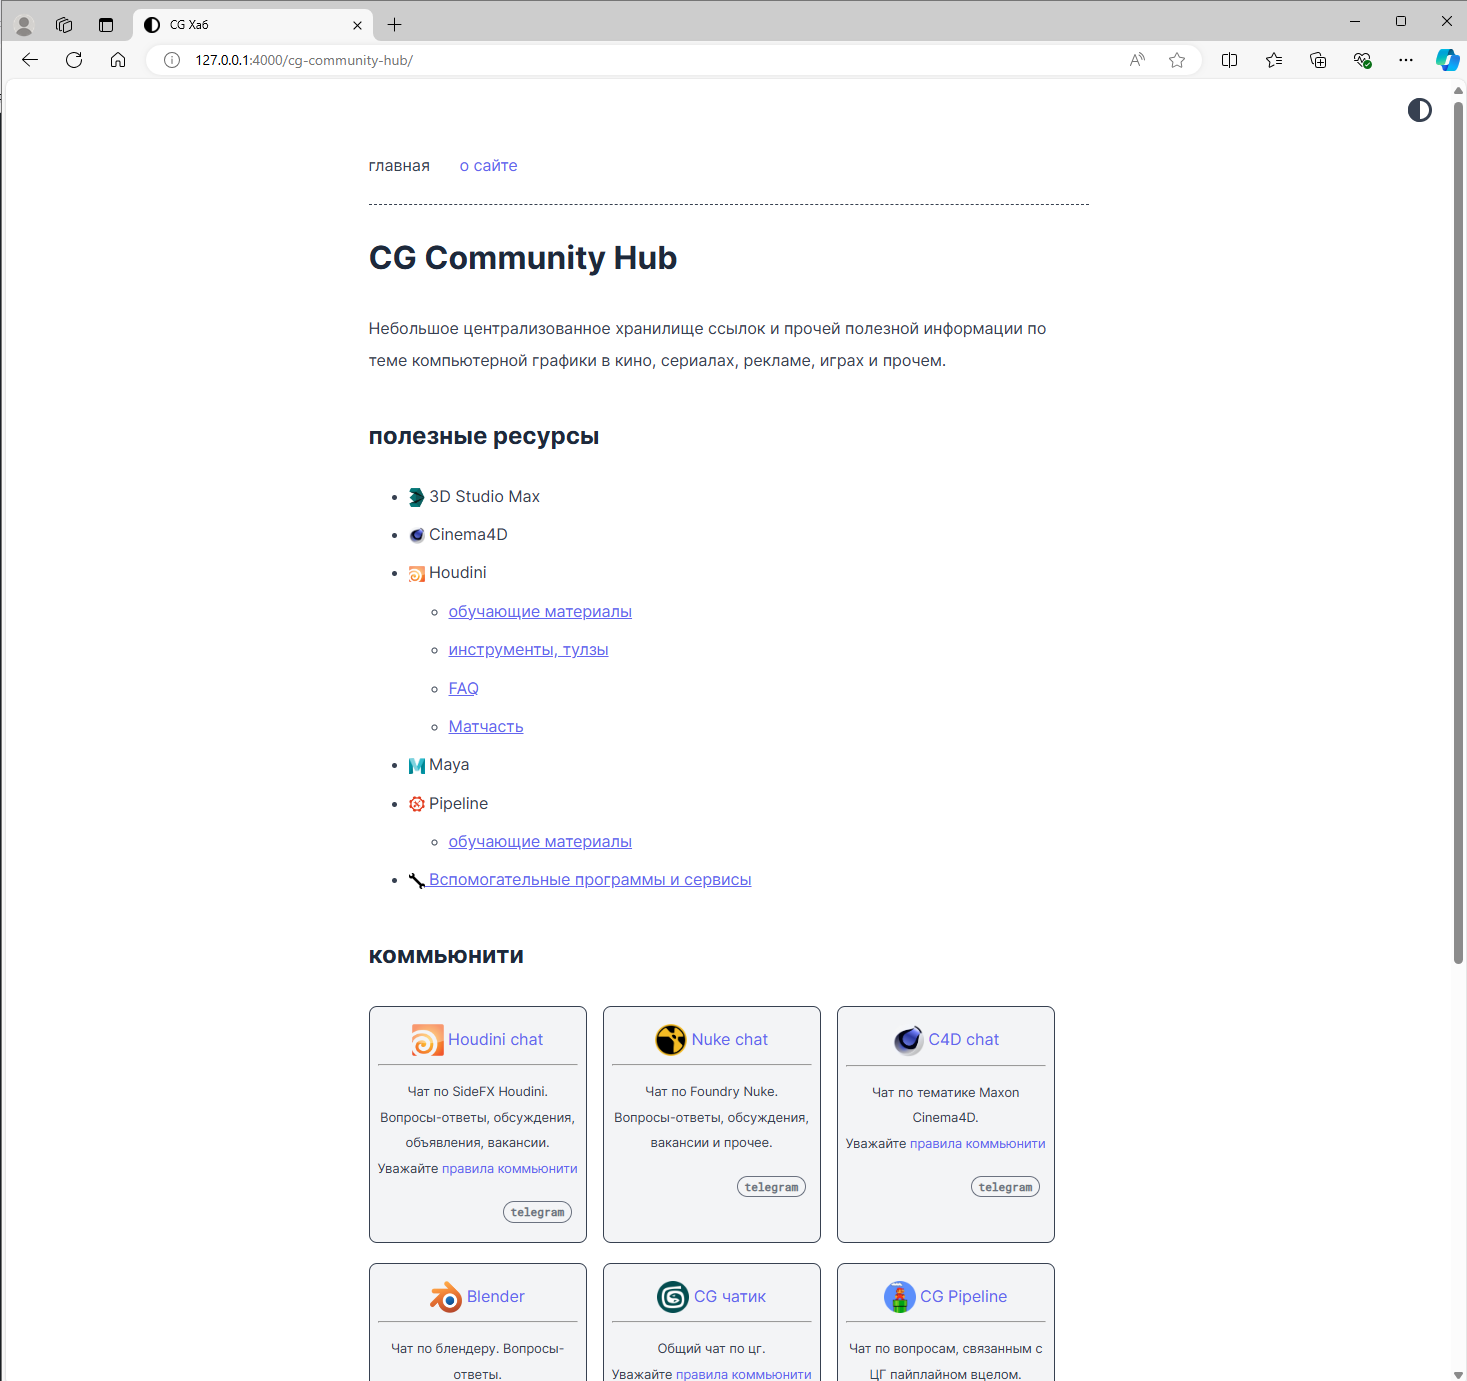Image resolution: width=1467 pixels, height=1381 pixels.
Task: Add page to favorites star icon
Action: click(x=1177, y=60)
